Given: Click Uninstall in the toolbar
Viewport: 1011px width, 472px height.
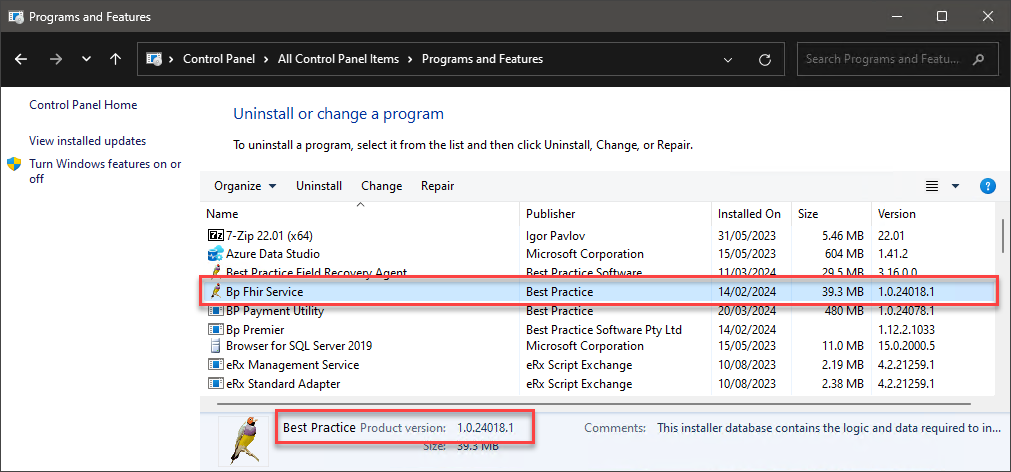Looking at the screenshot, I should click(319, 186).
